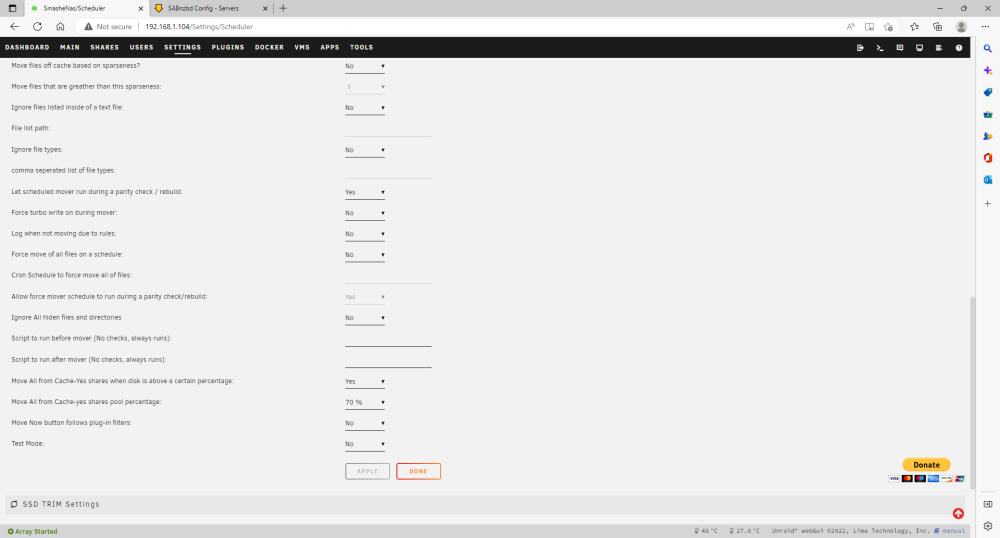1000x538 pixels.
Task: Click the Apply button
Action: 367,471
